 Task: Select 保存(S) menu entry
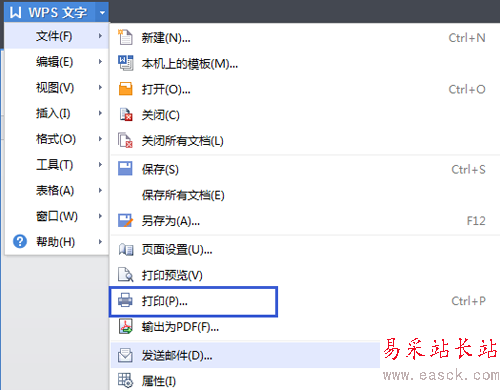[305, 169]
